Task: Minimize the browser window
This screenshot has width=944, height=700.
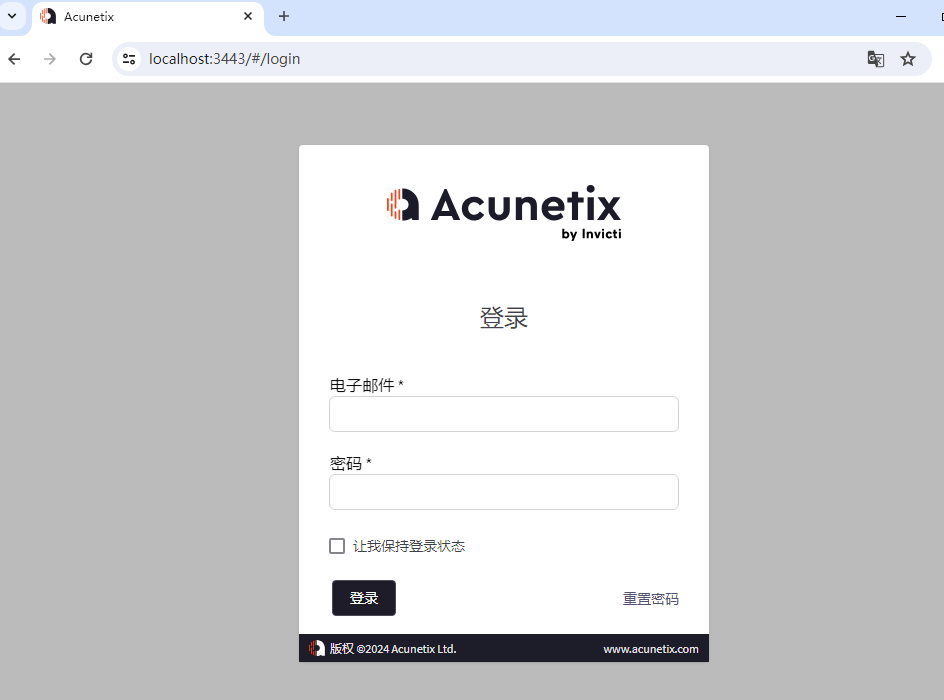Action: 901,16
